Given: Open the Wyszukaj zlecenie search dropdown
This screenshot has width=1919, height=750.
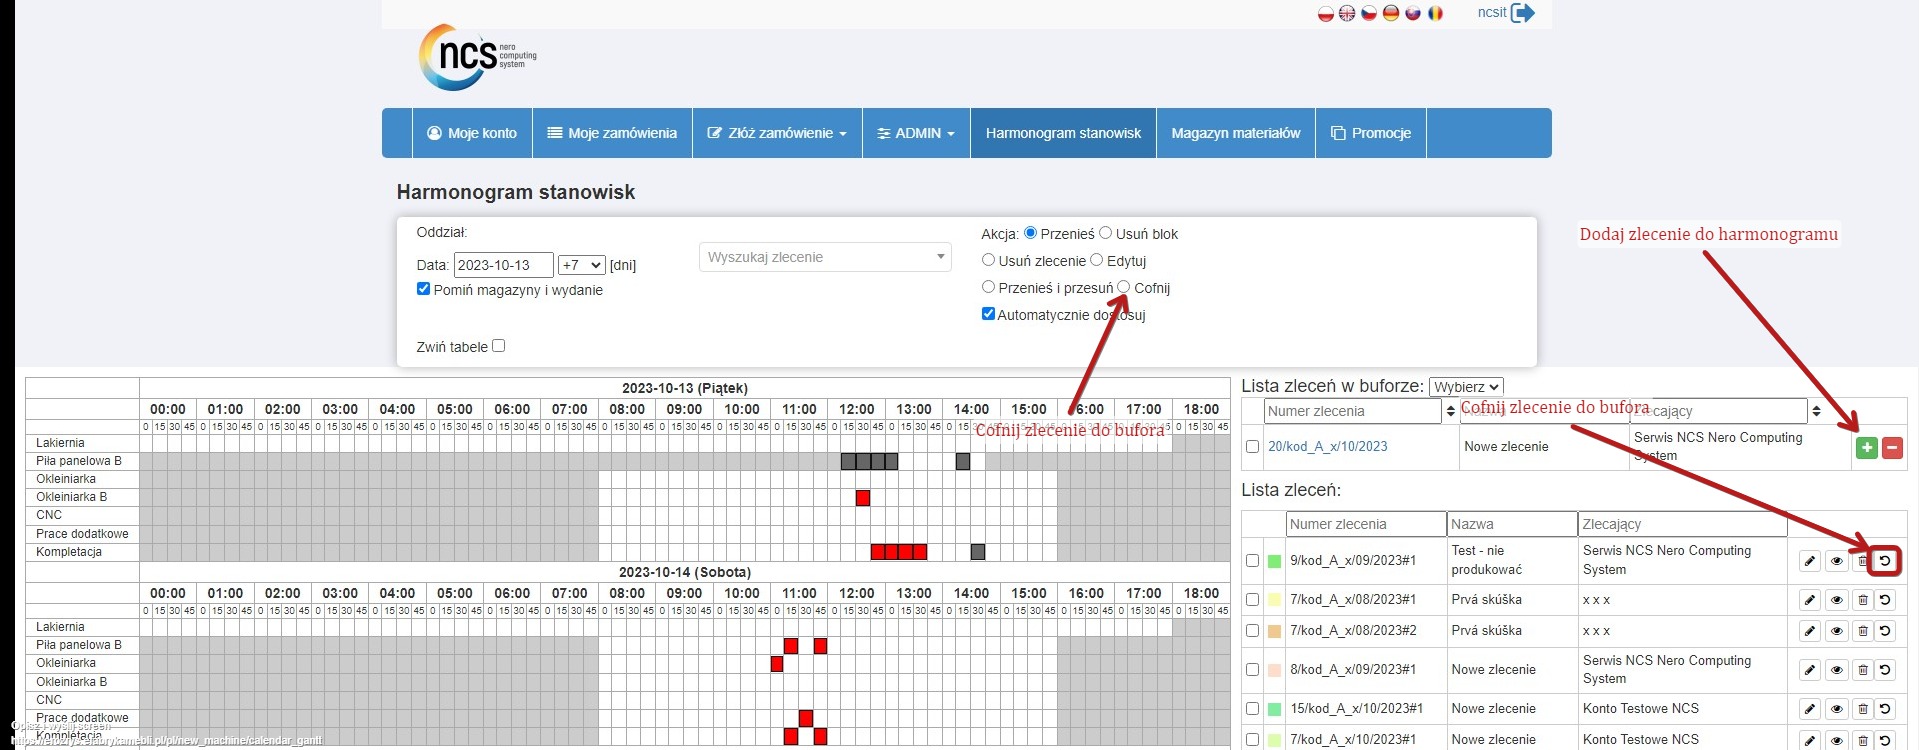Looking at the screenshot, I should point(825,257).
